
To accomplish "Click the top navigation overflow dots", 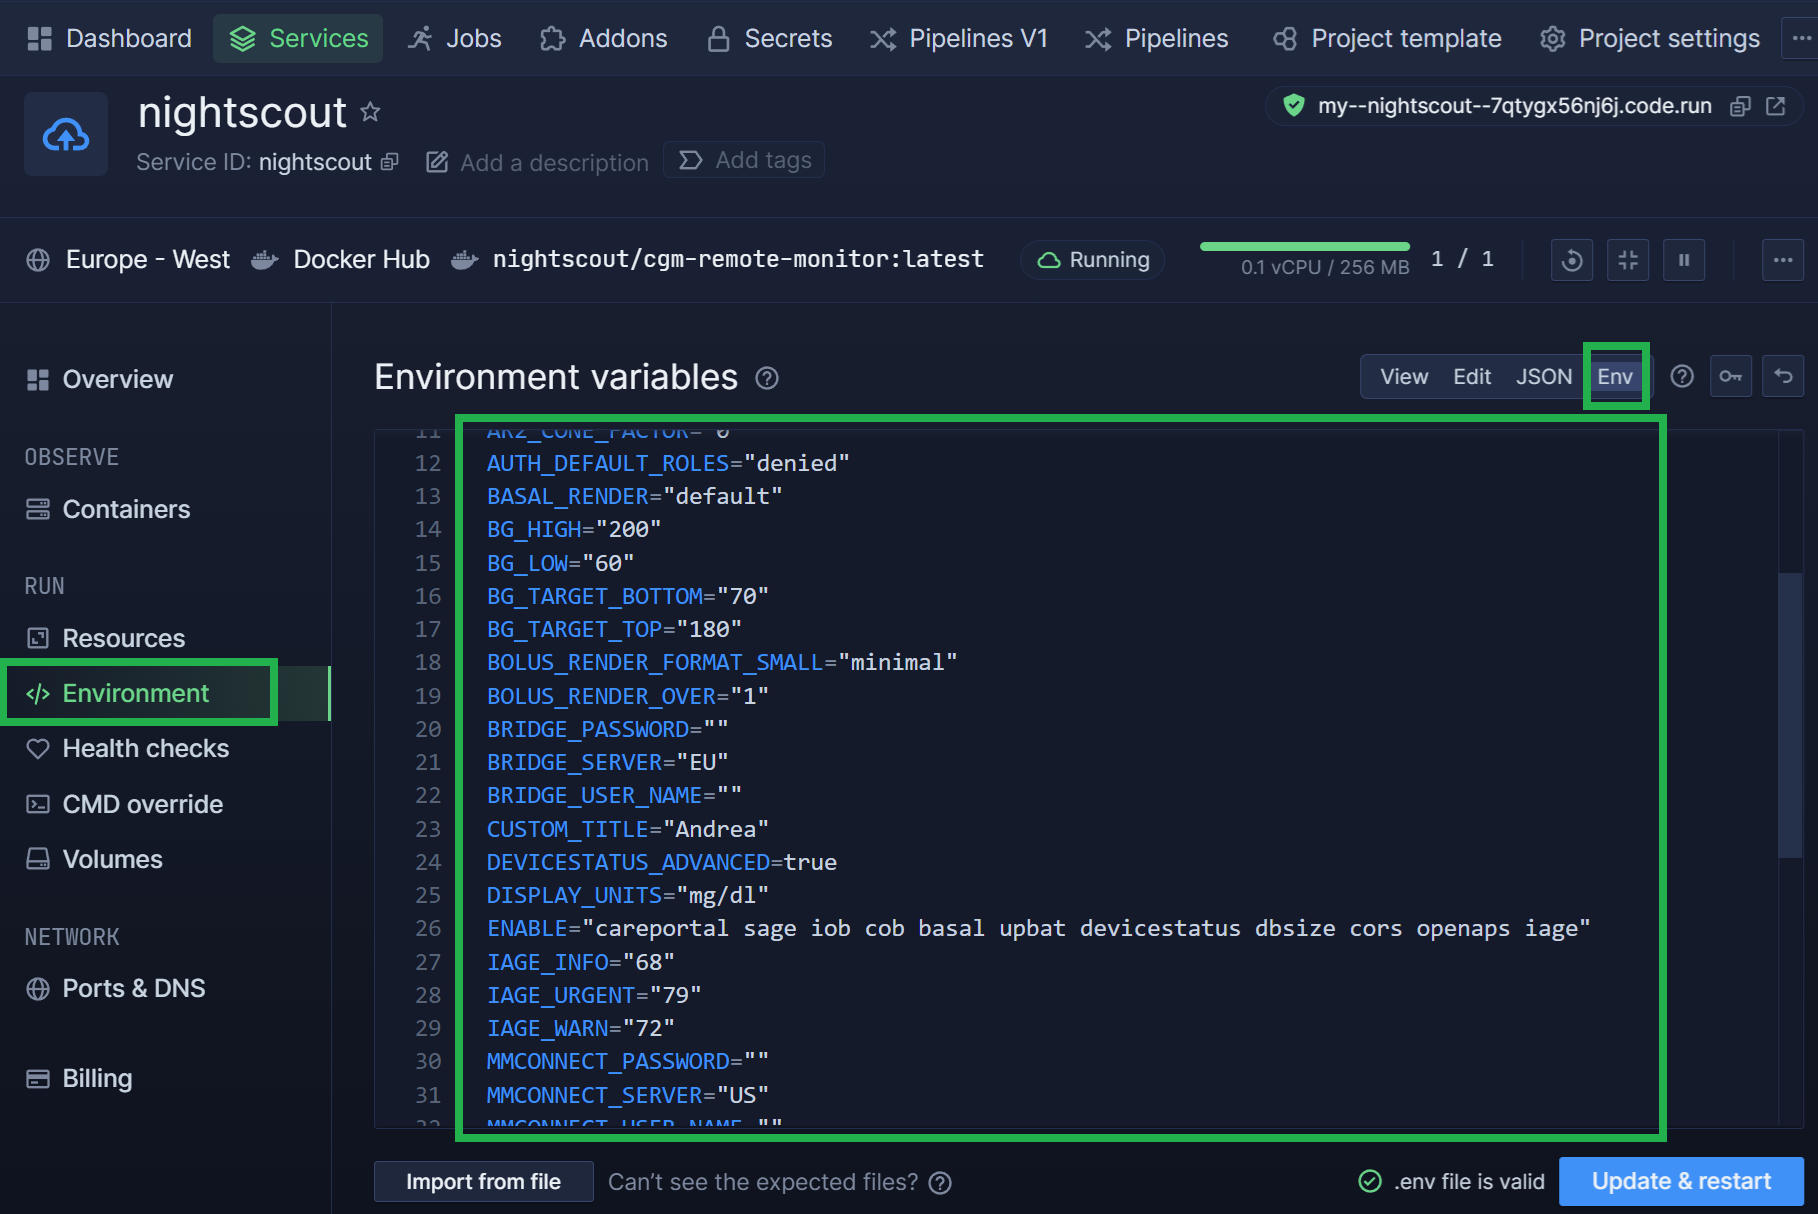I will 1801,38.
